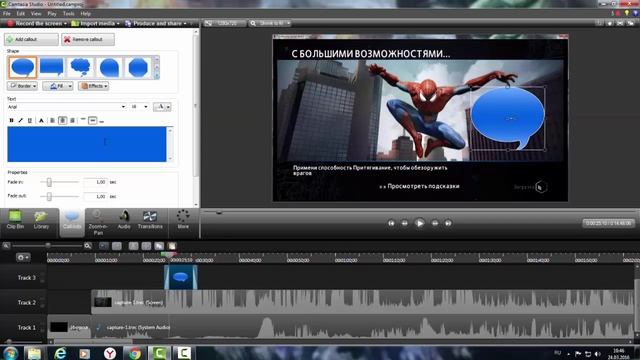Adjust the Fade in slider
The width and height of the screenshot is (640, 360).
pyautogui.click(x=49, y=182)
